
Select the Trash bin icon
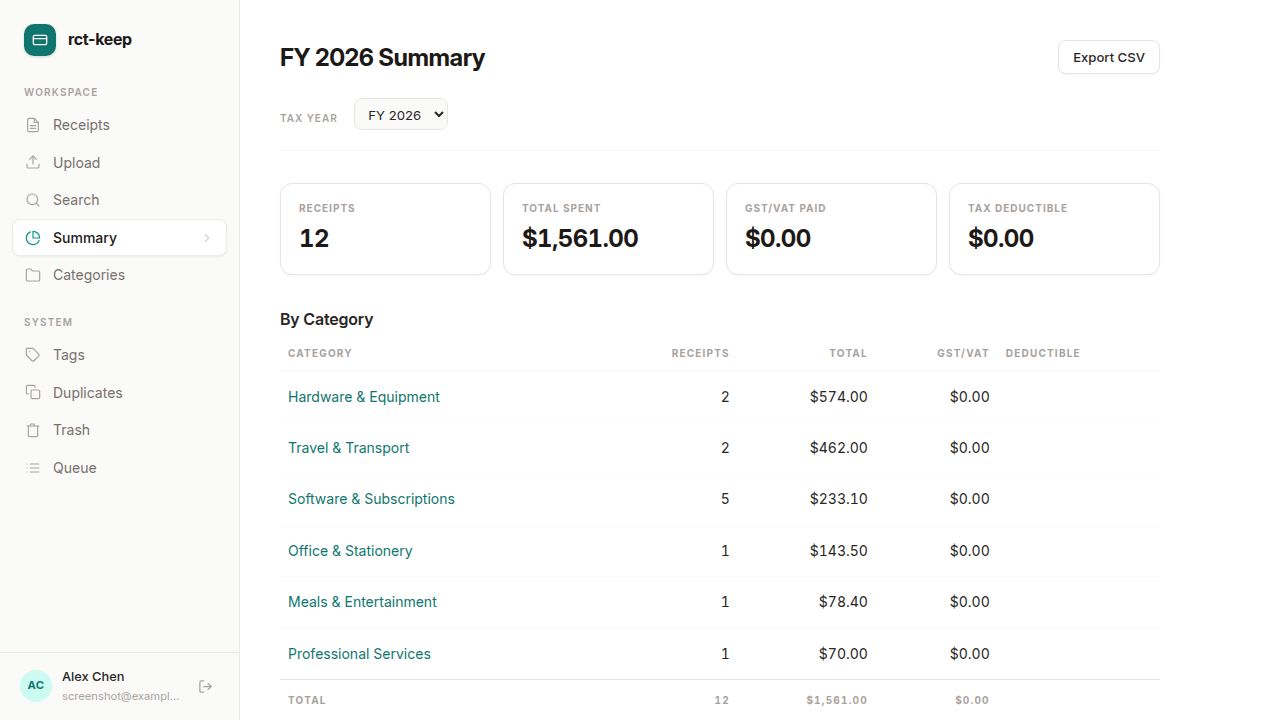(x=35, y=429)
